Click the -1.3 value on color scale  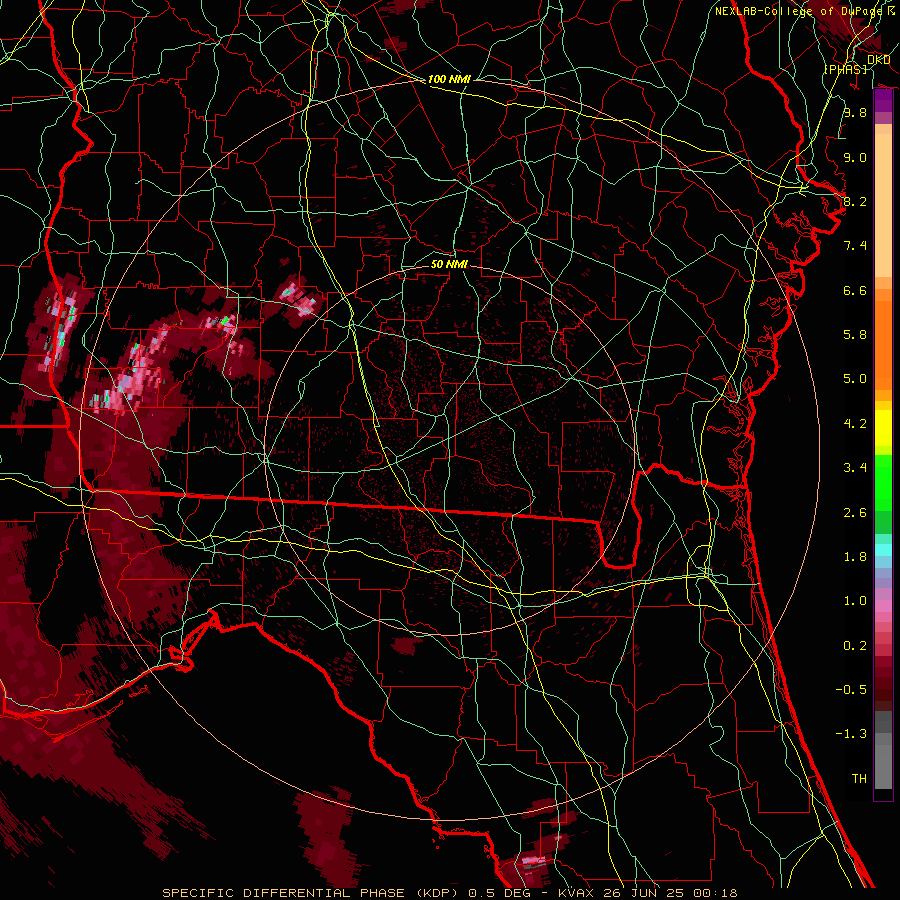pos(851,734)
